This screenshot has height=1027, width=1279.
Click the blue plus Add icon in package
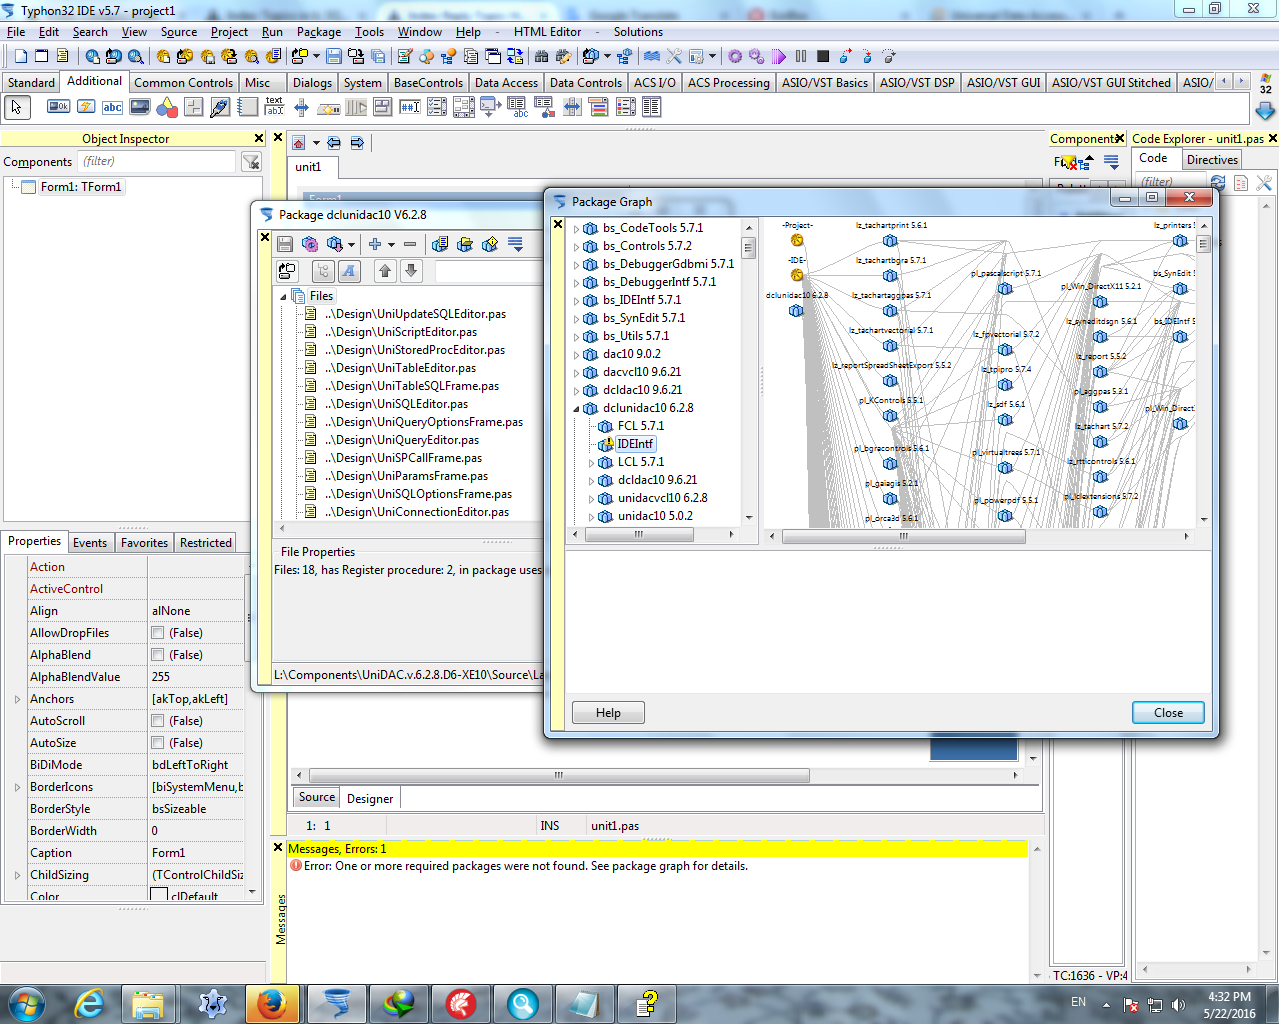(375, 244)
